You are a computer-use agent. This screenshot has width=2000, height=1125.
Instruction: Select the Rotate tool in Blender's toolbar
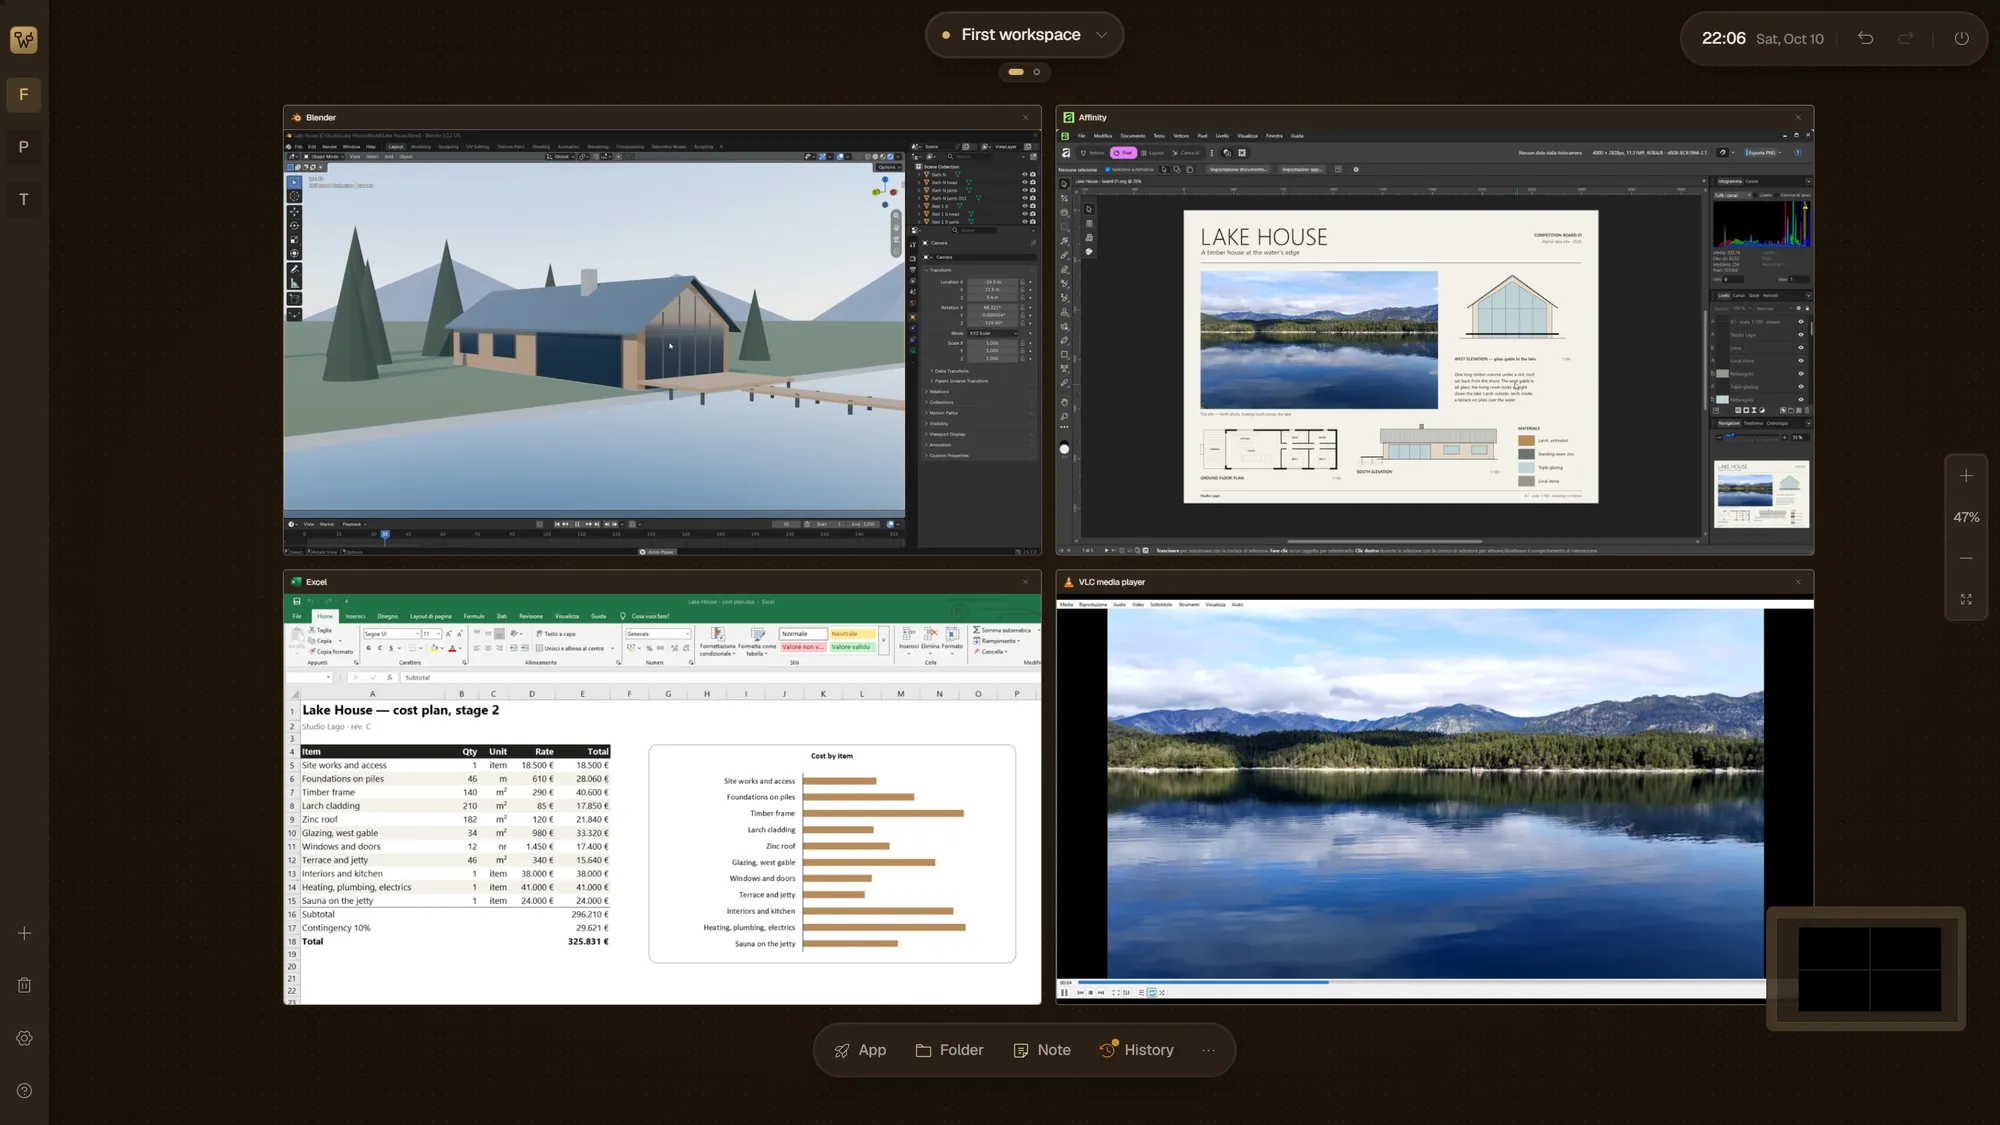(294, 226)
